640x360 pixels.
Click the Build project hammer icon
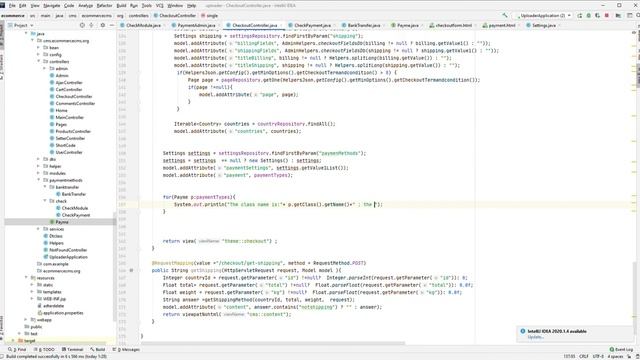pyautogui.click(x=505, y=16)
